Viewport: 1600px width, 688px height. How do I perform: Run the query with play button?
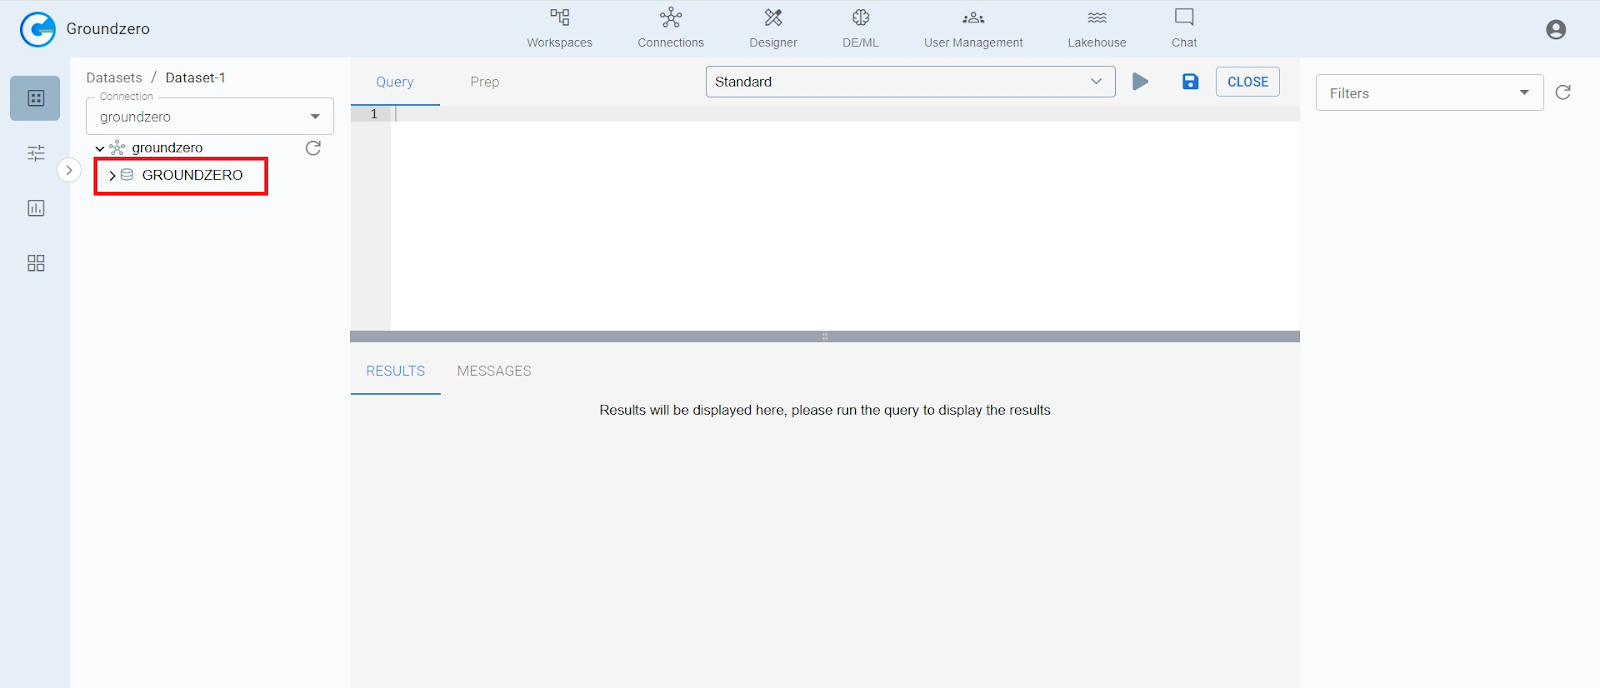click(x=1140, y=82)
